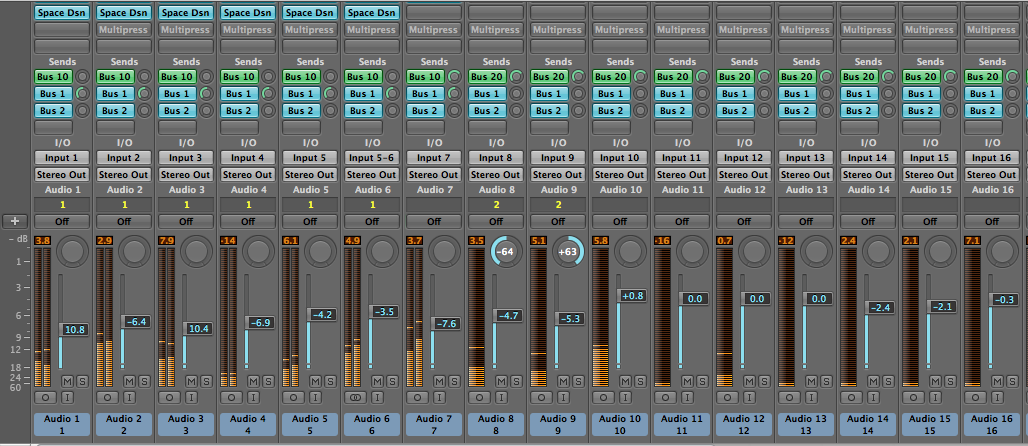Click the pan knob on Audio 12
This screenshot has width=1028, height=446.
pos(754,251)
